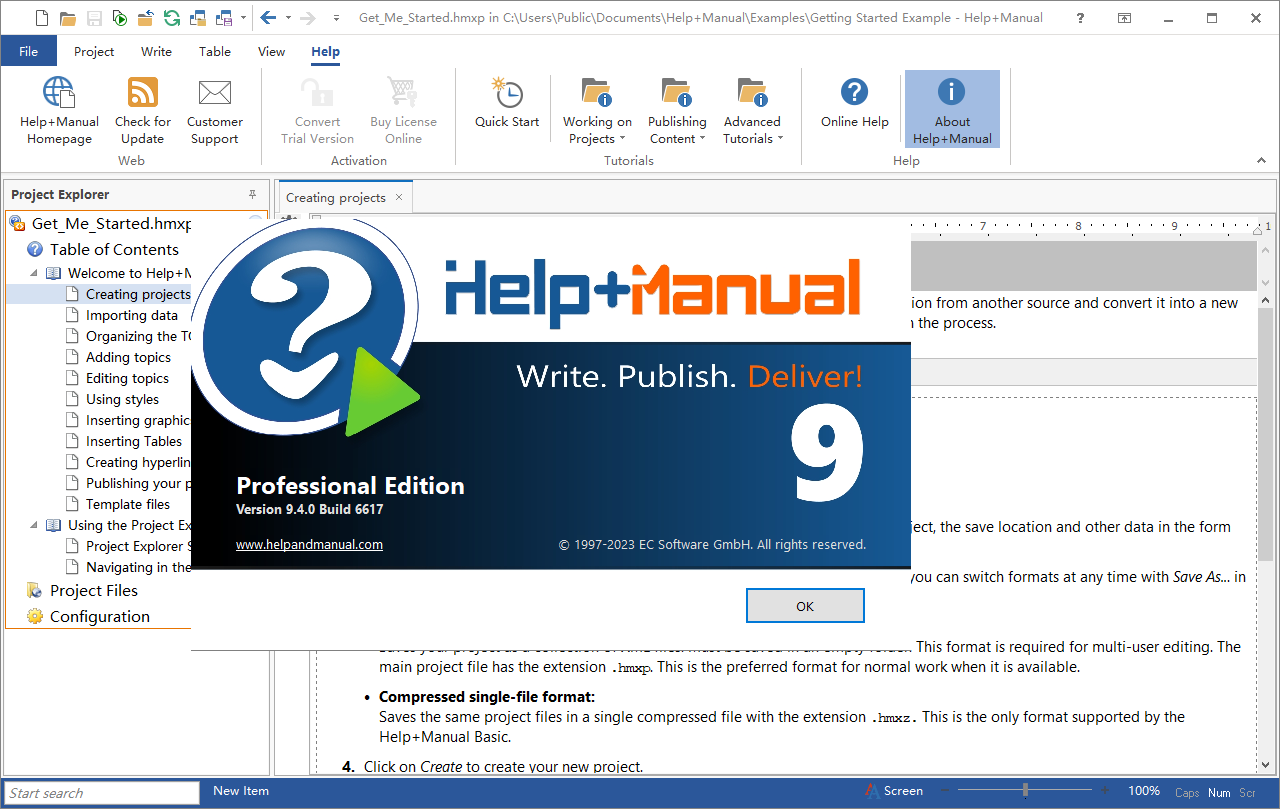Viewport: 1280px width, 809px height.
Task: Click the Publish (green play page) icon
Action: tap(119, 18)
